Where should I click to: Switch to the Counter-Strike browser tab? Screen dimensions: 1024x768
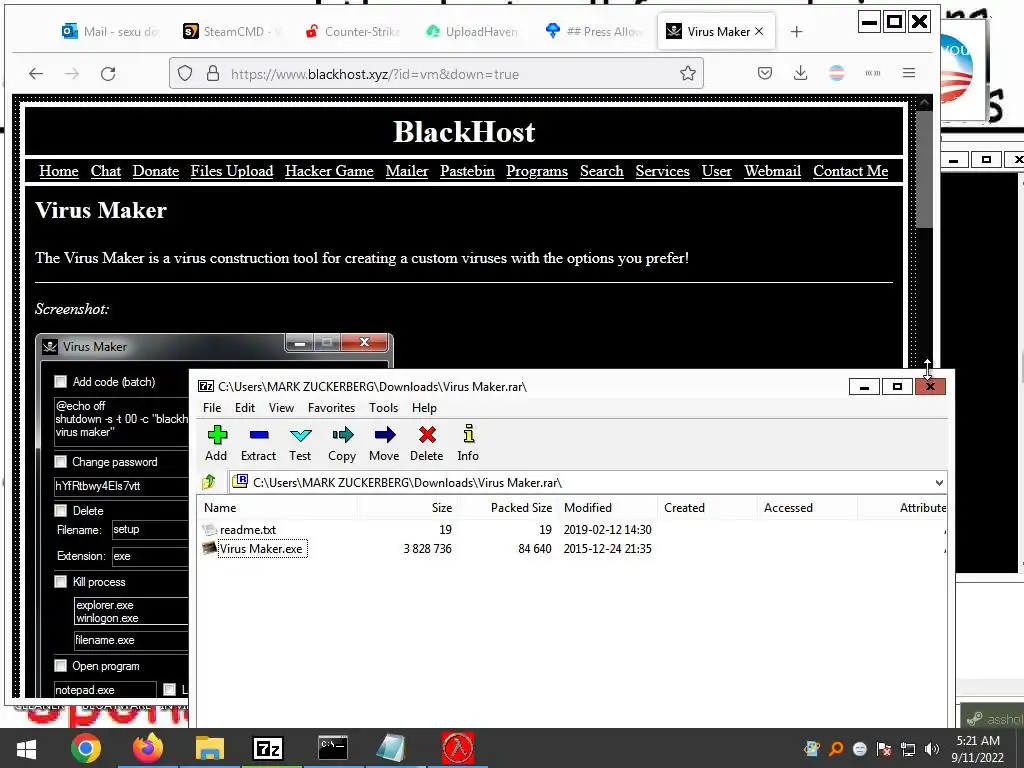tap(353, 31)
